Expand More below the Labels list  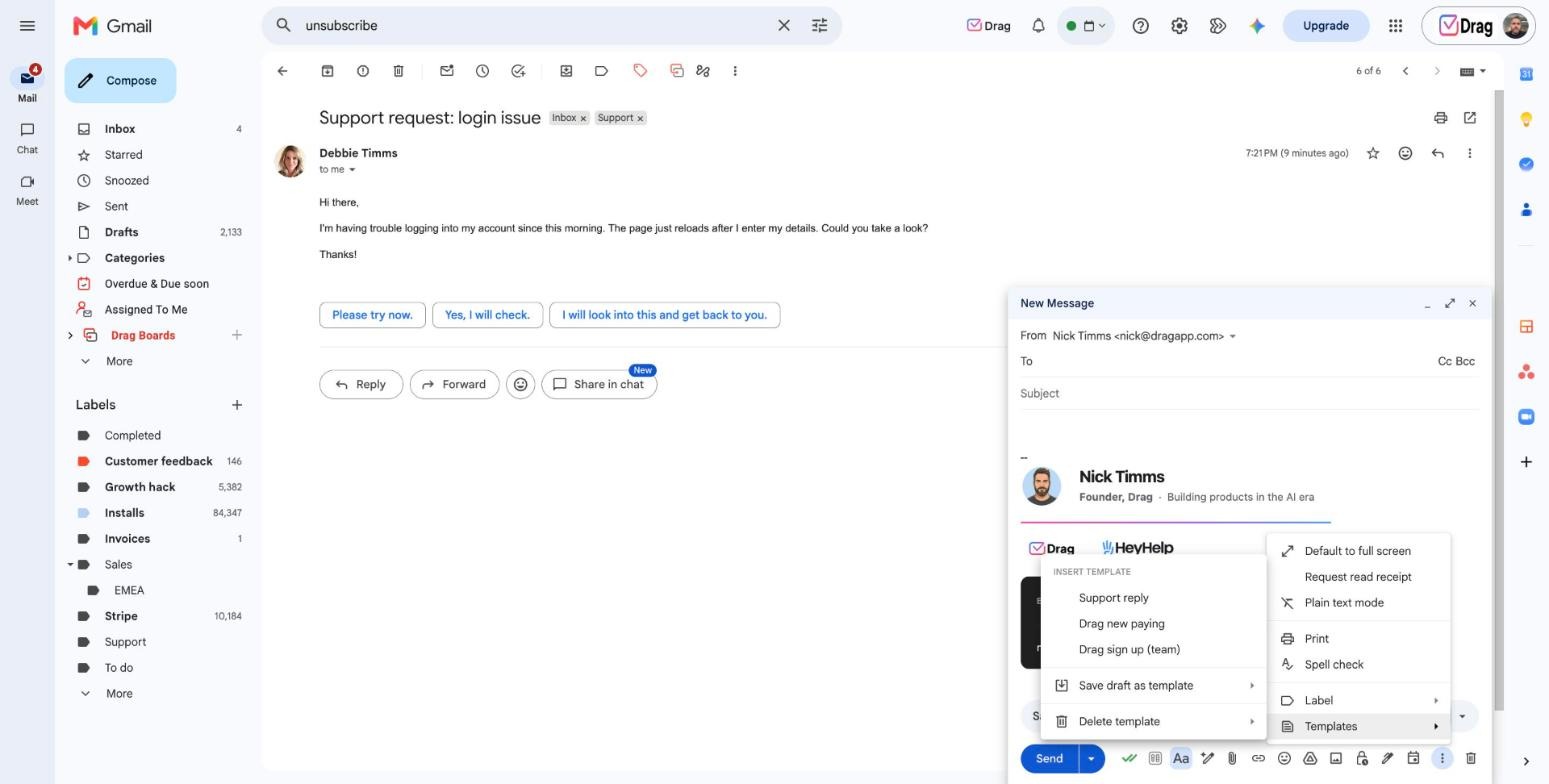(x=119, y=694)
